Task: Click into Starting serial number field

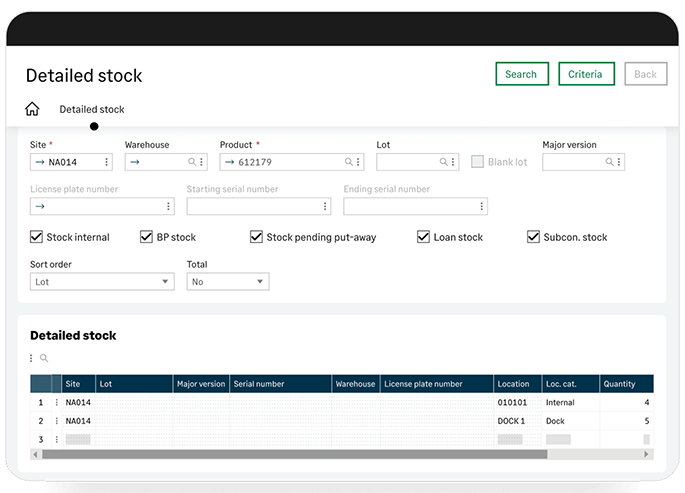Action: click(259, 206)
